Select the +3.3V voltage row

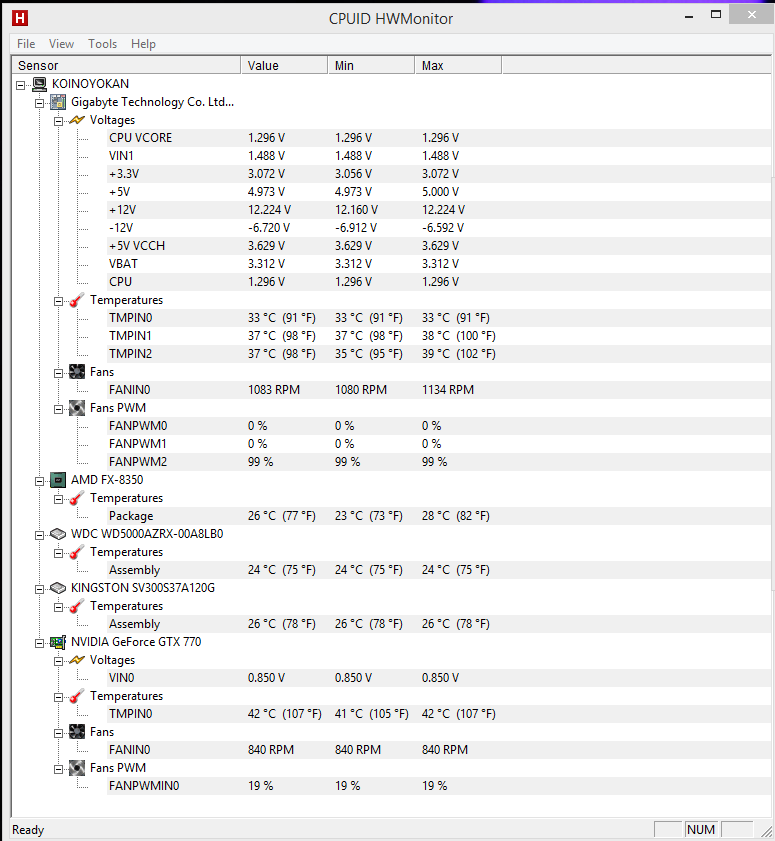pyautogui.click(x=439, y=174)
